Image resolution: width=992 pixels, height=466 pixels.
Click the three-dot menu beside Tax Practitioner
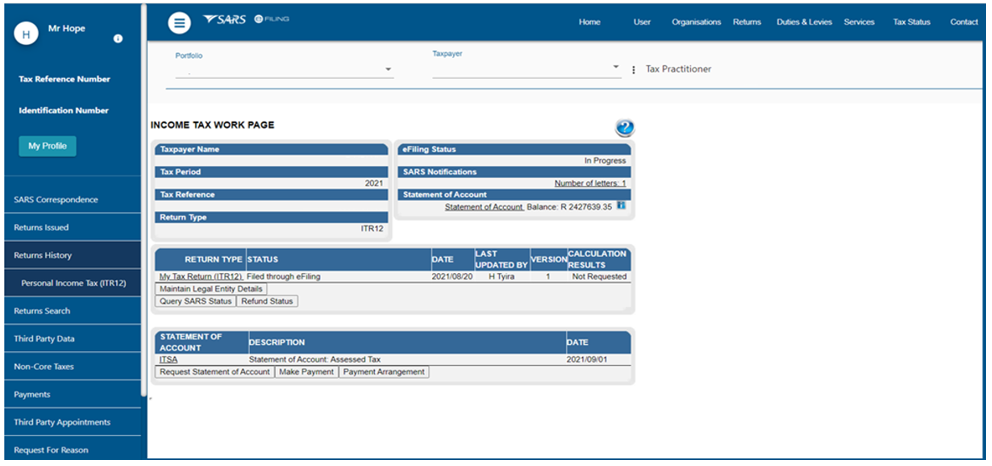pos(634,70)
